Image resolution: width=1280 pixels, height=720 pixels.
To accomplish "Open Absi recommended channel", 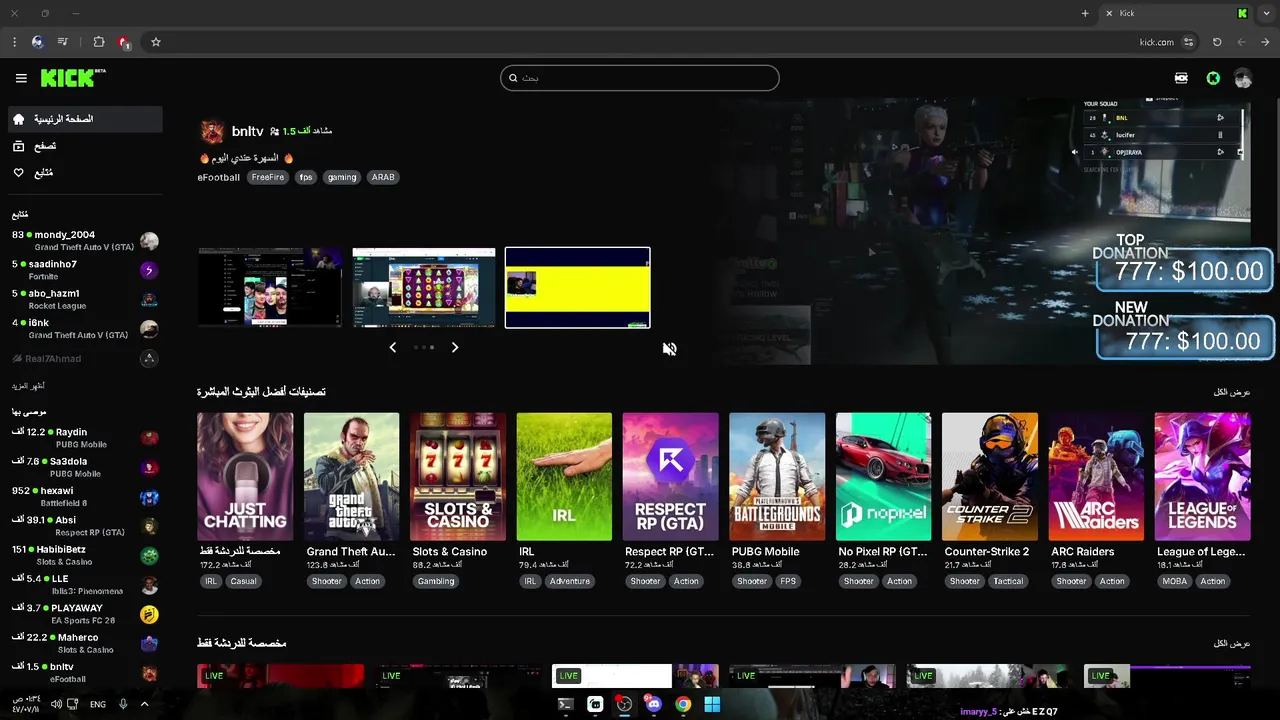I will point(84,526).
